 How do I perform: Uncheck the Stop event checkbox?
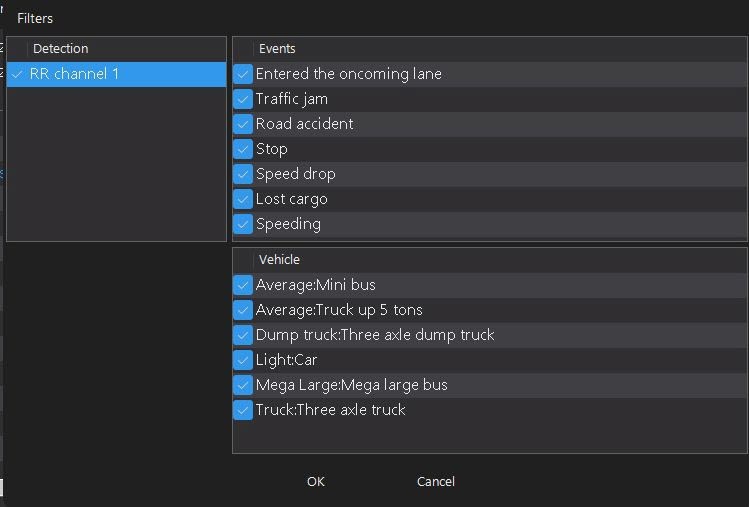243,149
